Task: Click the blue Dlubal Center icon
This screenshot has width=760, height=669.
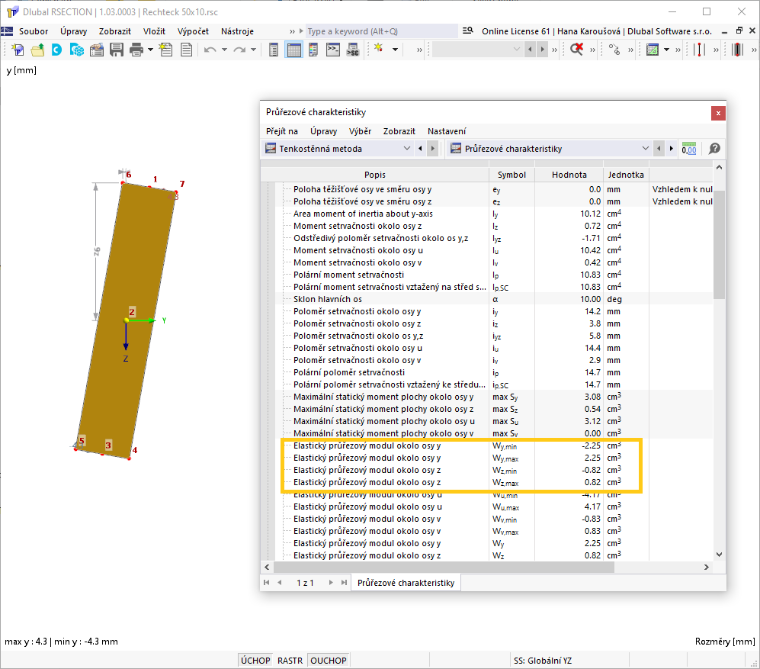Action: click(x=57, y=49)
